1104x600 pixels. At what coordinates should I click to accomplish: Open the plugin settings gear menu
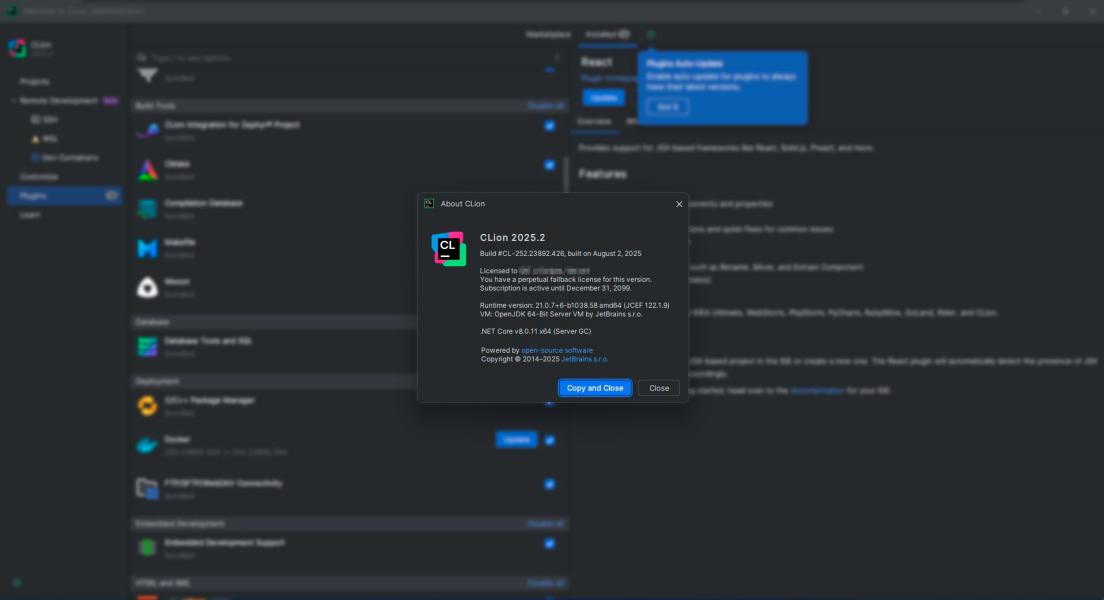pyautogui.click(x=651, y=34)
